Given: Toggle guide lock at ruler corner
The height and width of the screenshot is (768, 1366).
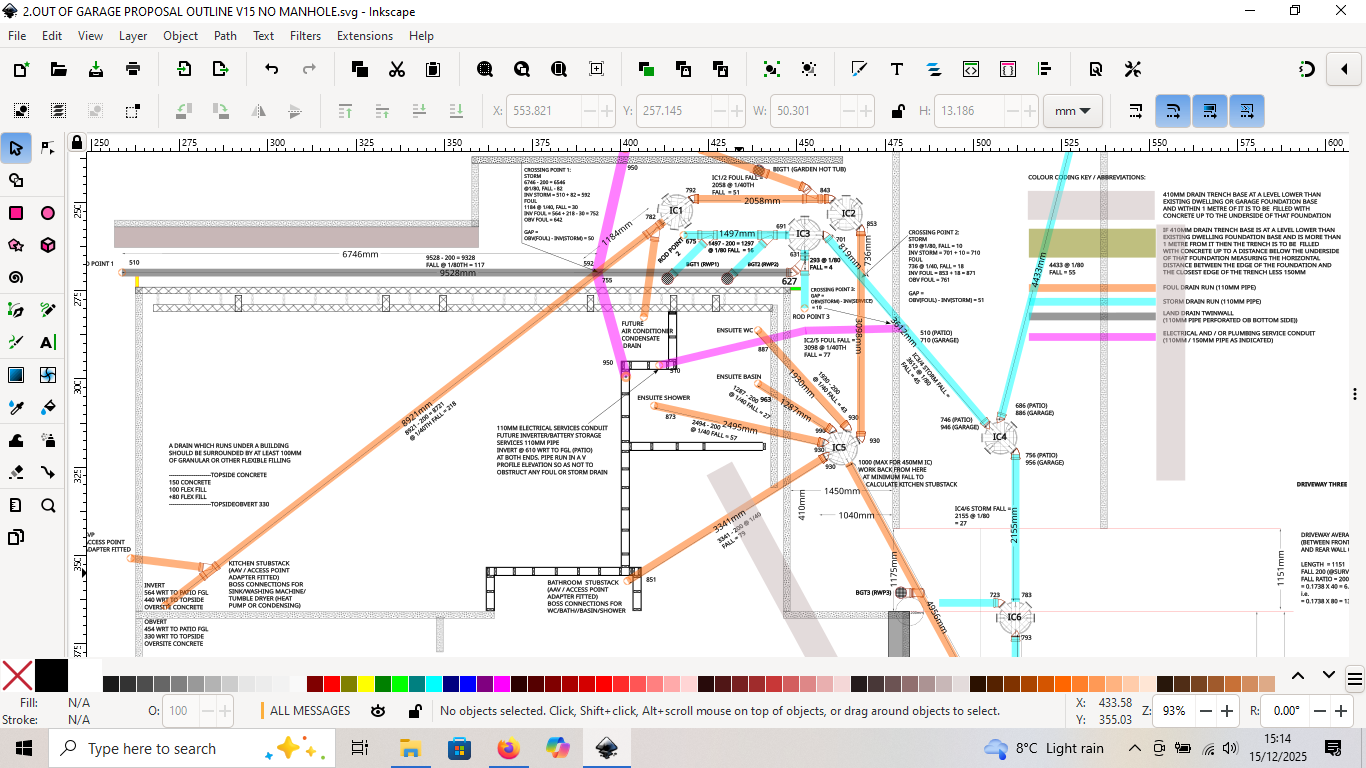Looking at the screenshot, I should pos(77,143).
